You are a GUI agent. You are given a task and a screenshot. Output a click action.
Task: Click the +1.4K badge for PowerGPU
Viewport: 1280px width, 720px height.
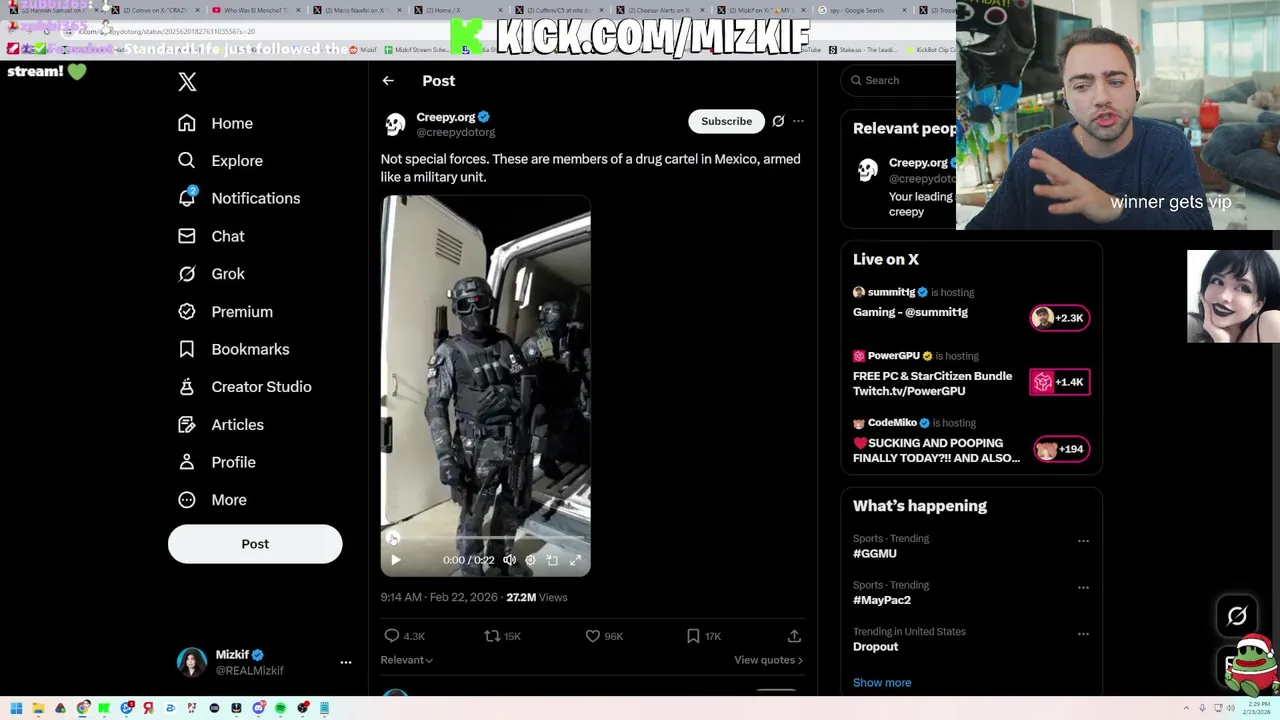(1060, 382)
